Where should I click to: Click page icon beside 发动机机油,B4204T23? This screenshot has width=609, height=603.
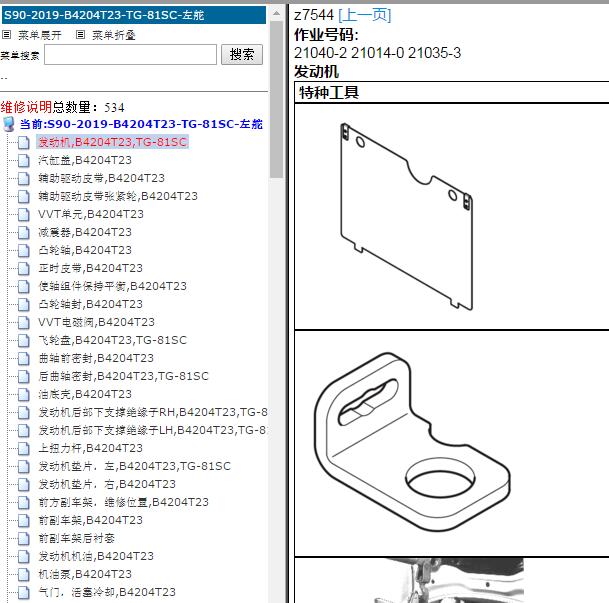(24, 556)
